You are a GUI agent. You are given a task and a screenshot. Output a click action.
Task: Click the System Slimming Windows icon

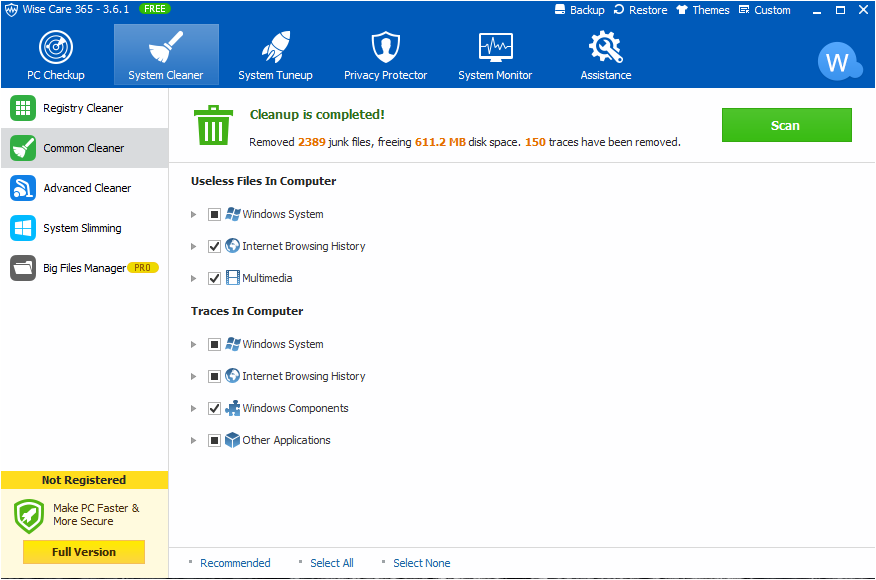coord(23,228)
